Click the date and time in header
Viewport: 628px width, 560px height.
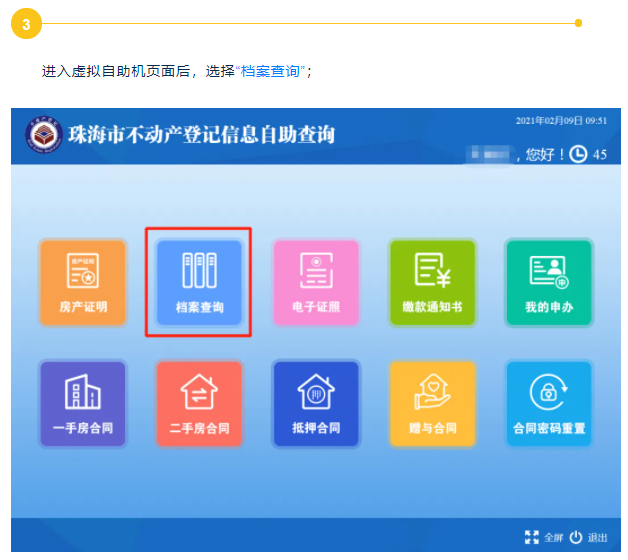(x=560, y=120)
